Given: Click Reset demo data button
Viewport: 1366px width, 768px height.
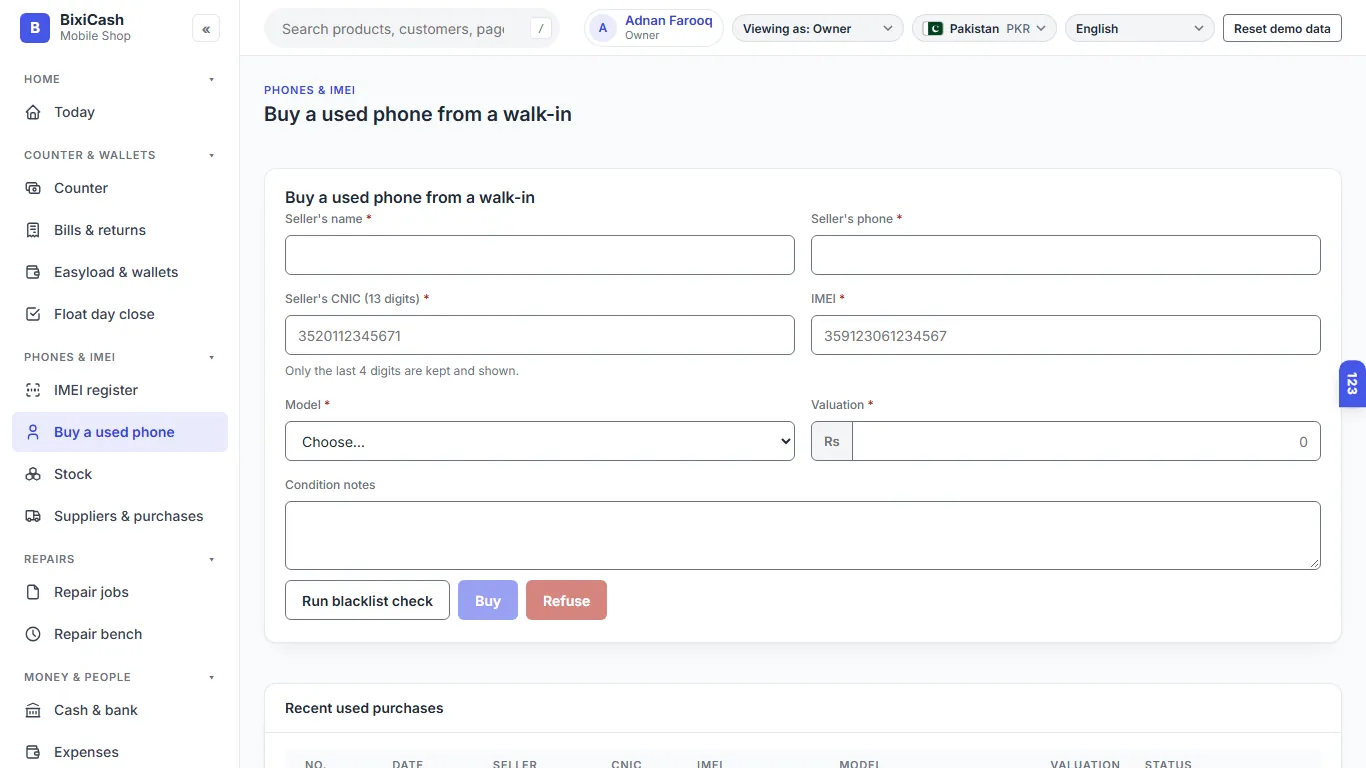Looking at the screenshot, I should (x=1282, y=29).
